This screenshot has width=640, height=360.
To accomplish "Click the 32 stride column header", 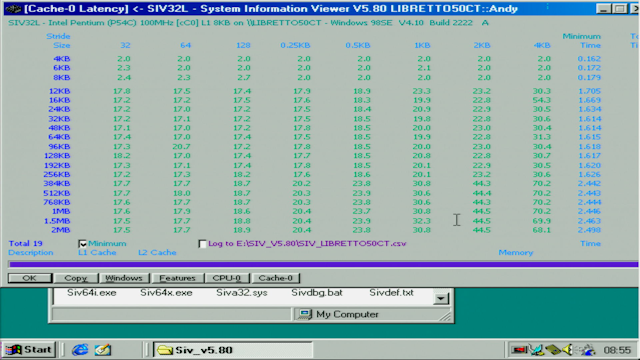I will pyautogui.click(x=125, y=45).
